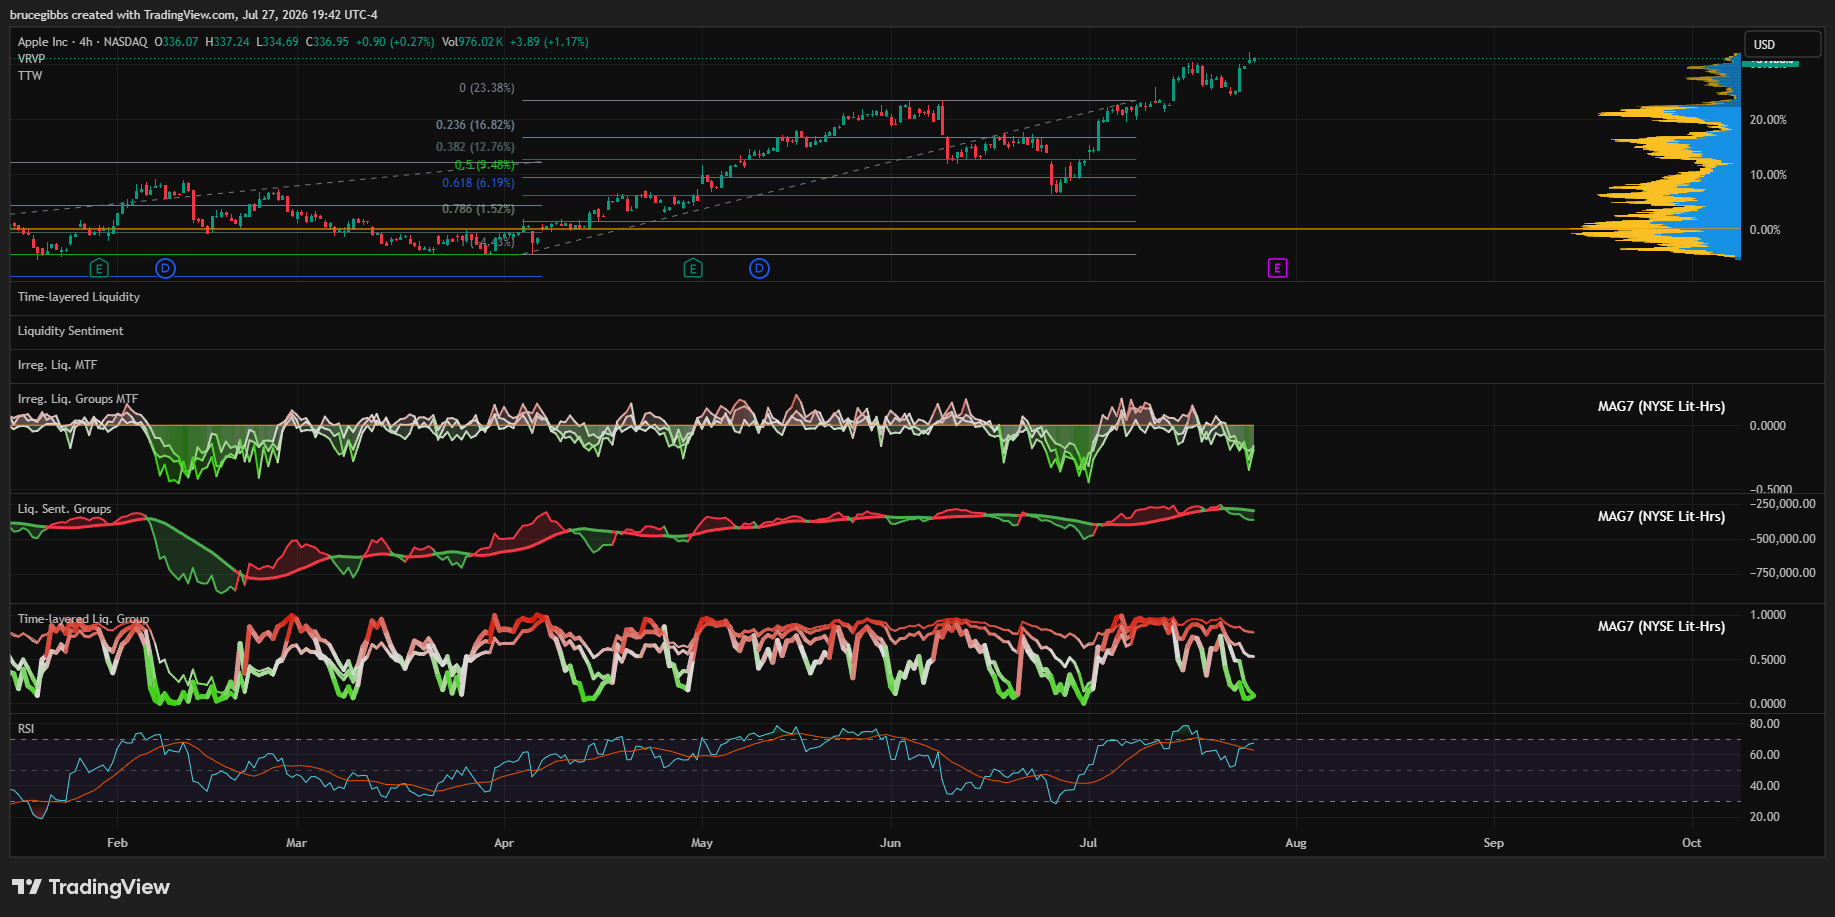Click the high price value 337.24
The height and width of the screenshot is (917, 1835).
coord(231,42)
